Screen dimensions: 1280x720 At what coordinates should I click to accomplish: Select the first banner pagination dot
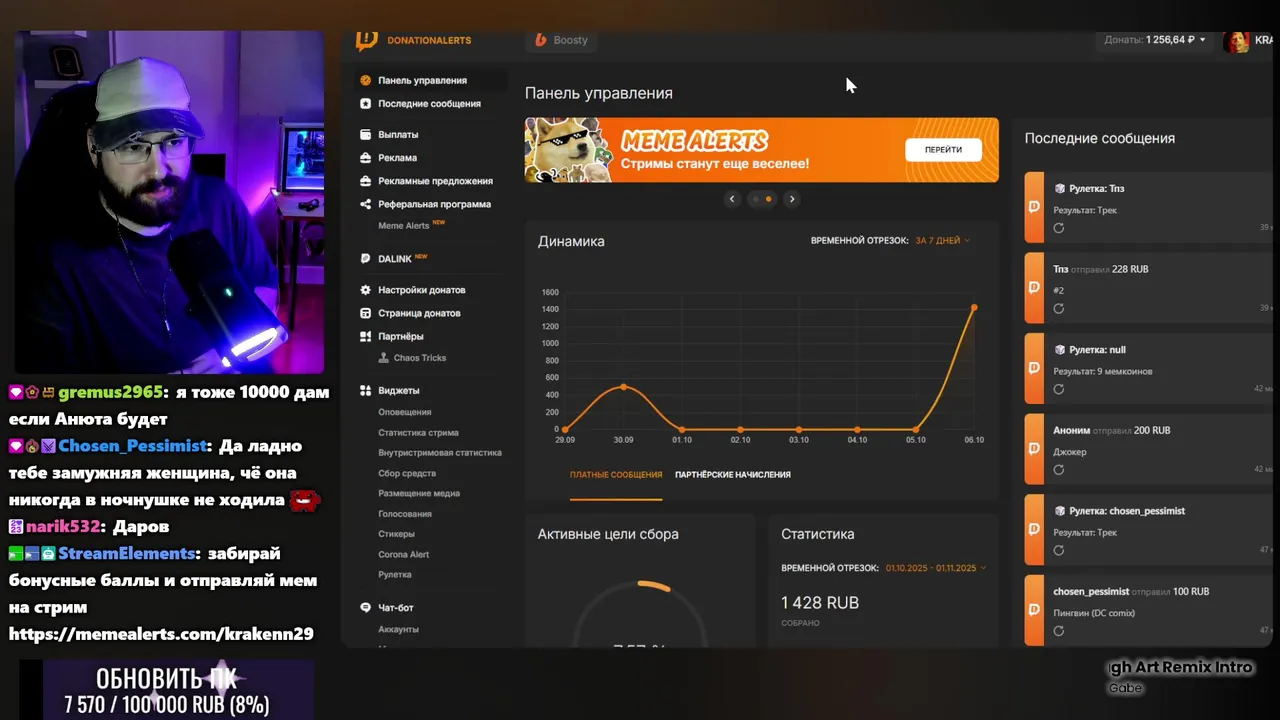point(755,199)
